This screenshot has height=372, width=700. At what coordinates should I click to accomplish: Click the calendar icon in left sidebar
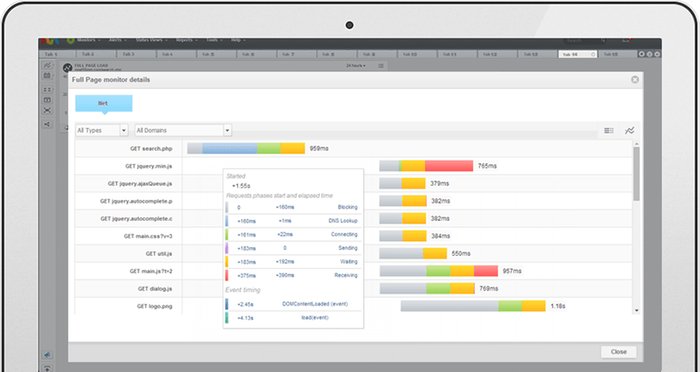click(47, 76)
